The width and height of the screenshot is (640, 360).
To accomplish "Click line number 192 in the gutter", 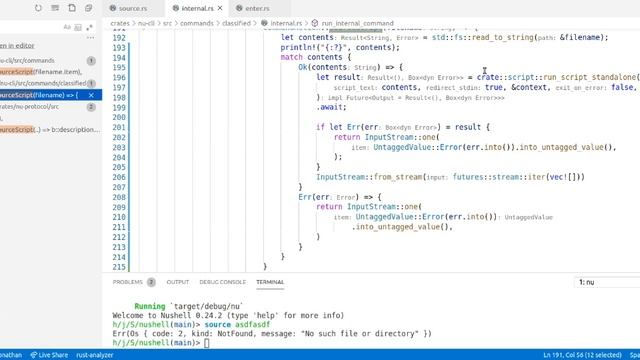I will (119, 38).
